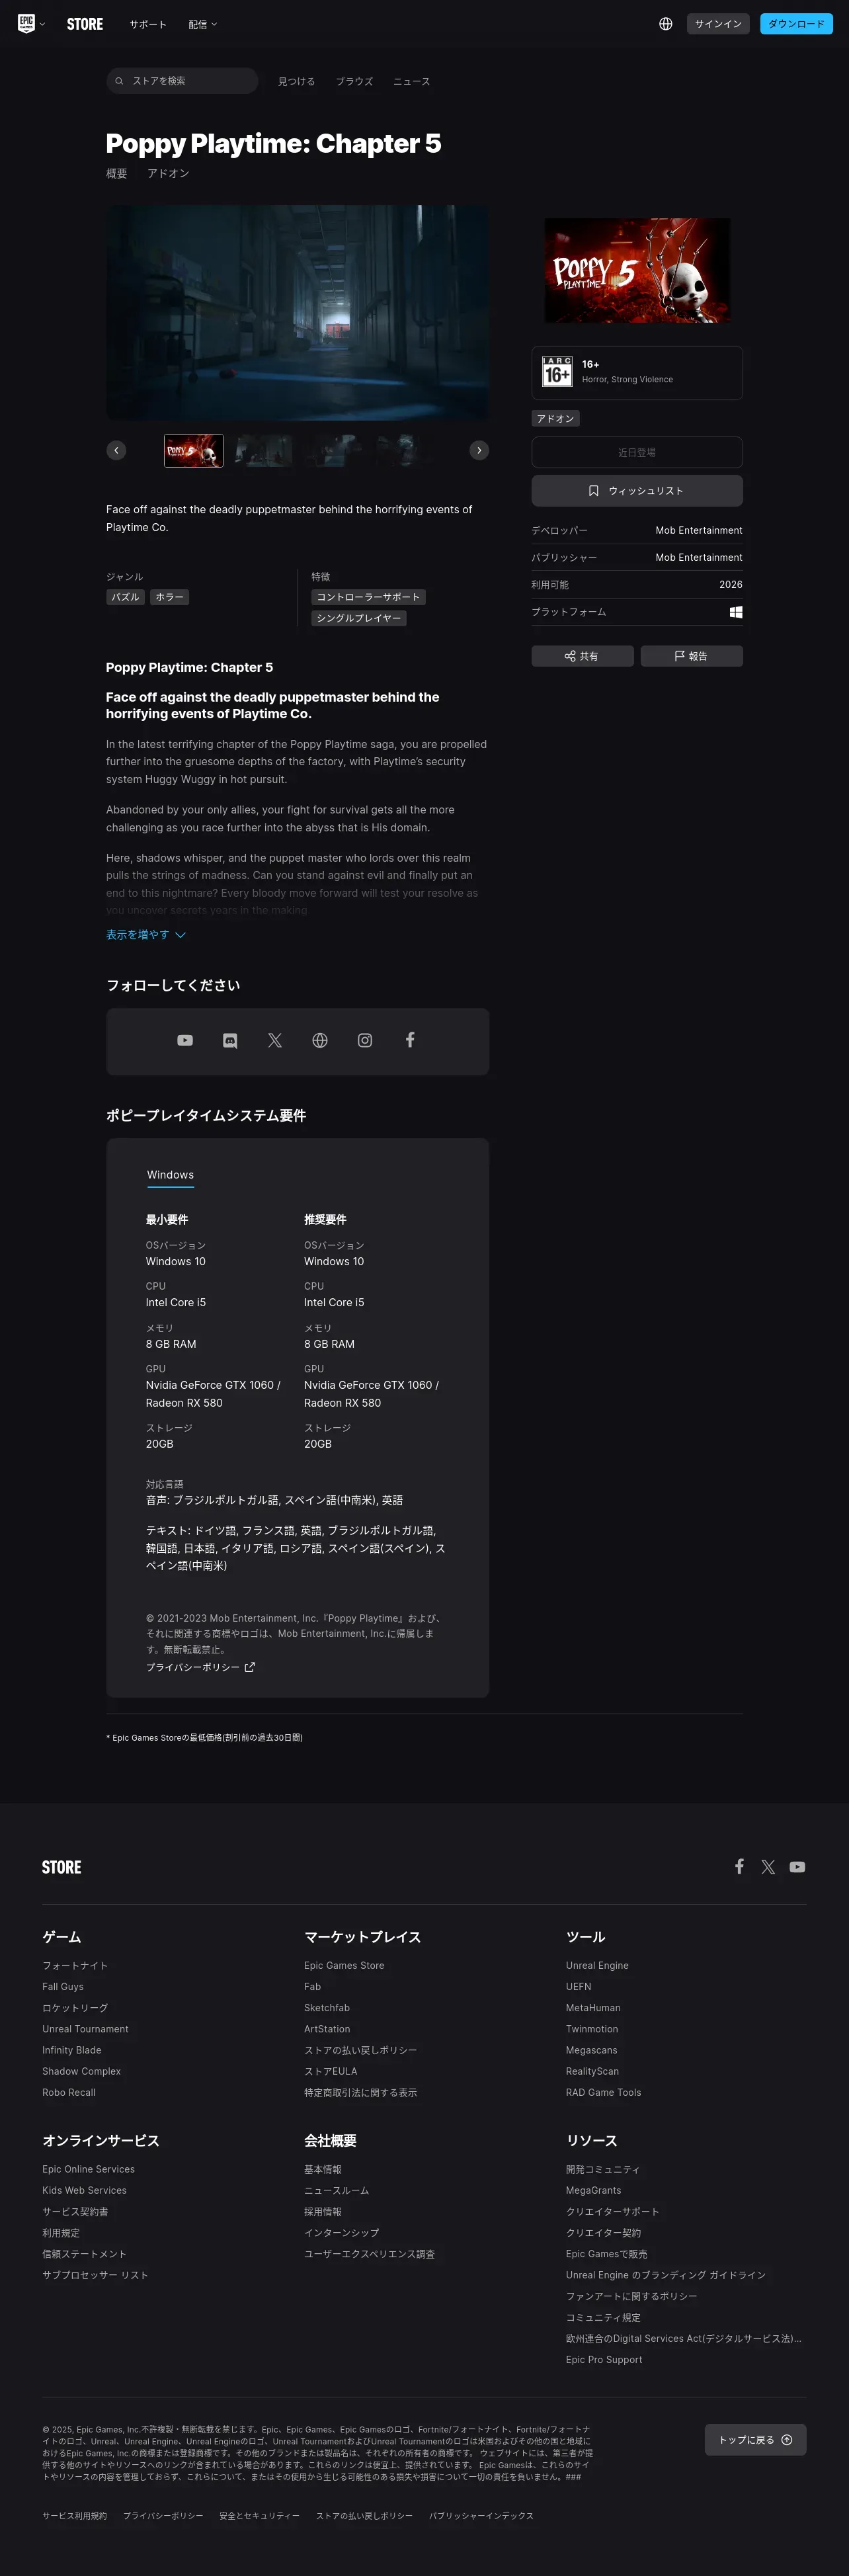
Task: Open サービス利用規約 bottom link
Action: tap(74, 2515)
